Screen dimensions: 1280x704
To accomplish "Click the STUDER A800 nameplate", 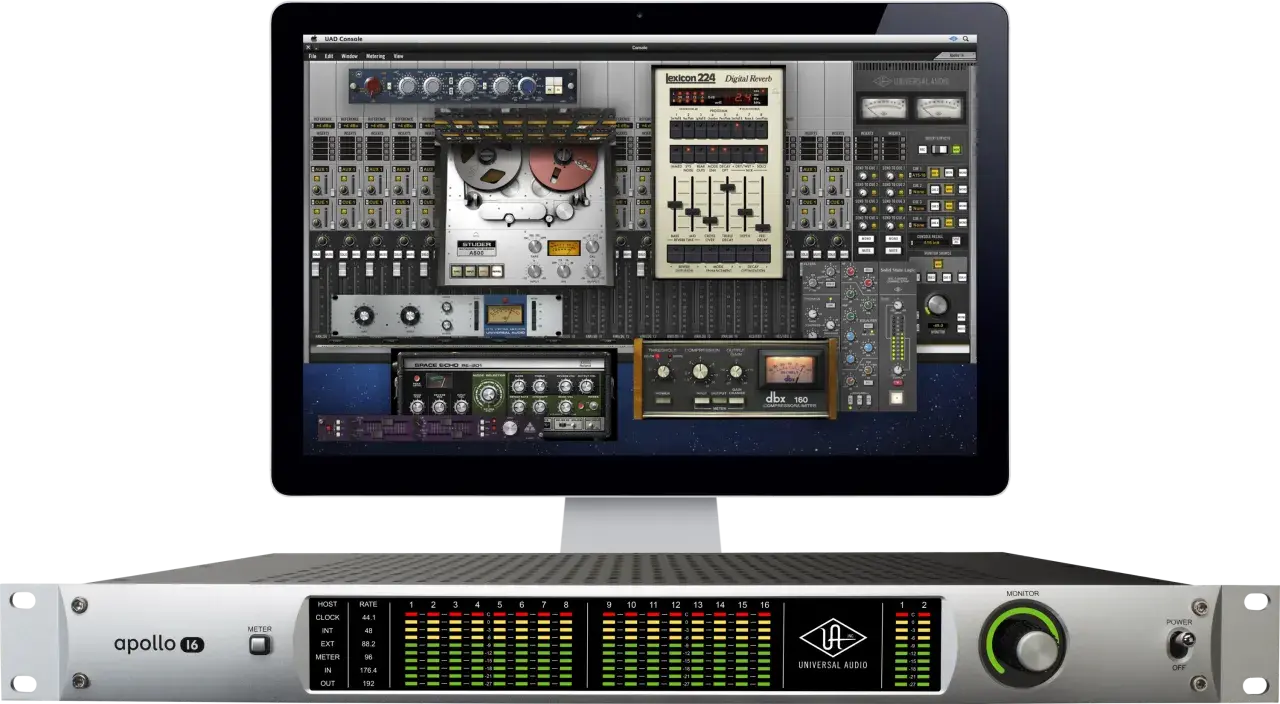I will pos(477,248).
